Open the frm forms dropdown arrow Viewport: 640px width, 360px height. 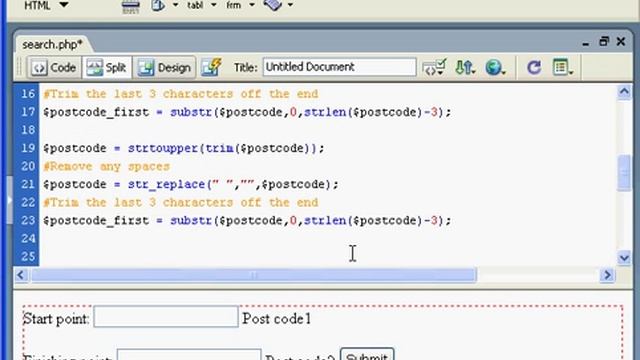[x=252, y=5]
